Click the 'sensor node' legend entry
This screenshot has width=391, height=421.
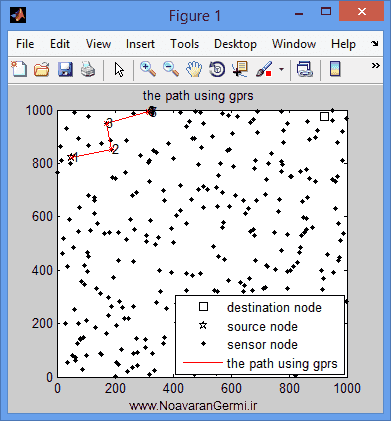click(262, 345)
